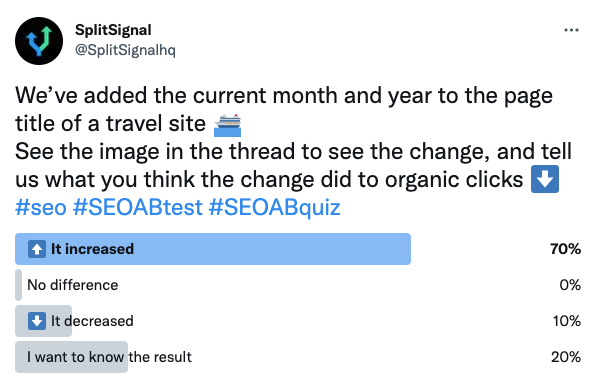Open the three-dot tweet options menu
Viewport: 591px width, 380px height.
(x=571, y=30)
